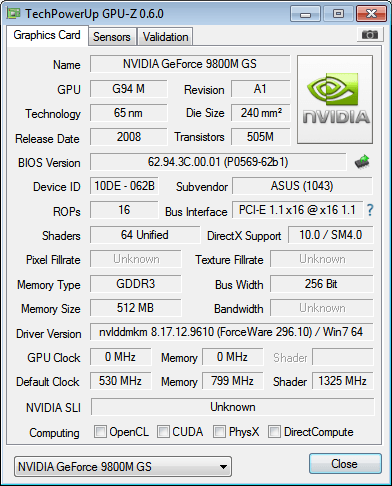Click the Computing label
The image size is (392, 486).
tap(54, 433)
